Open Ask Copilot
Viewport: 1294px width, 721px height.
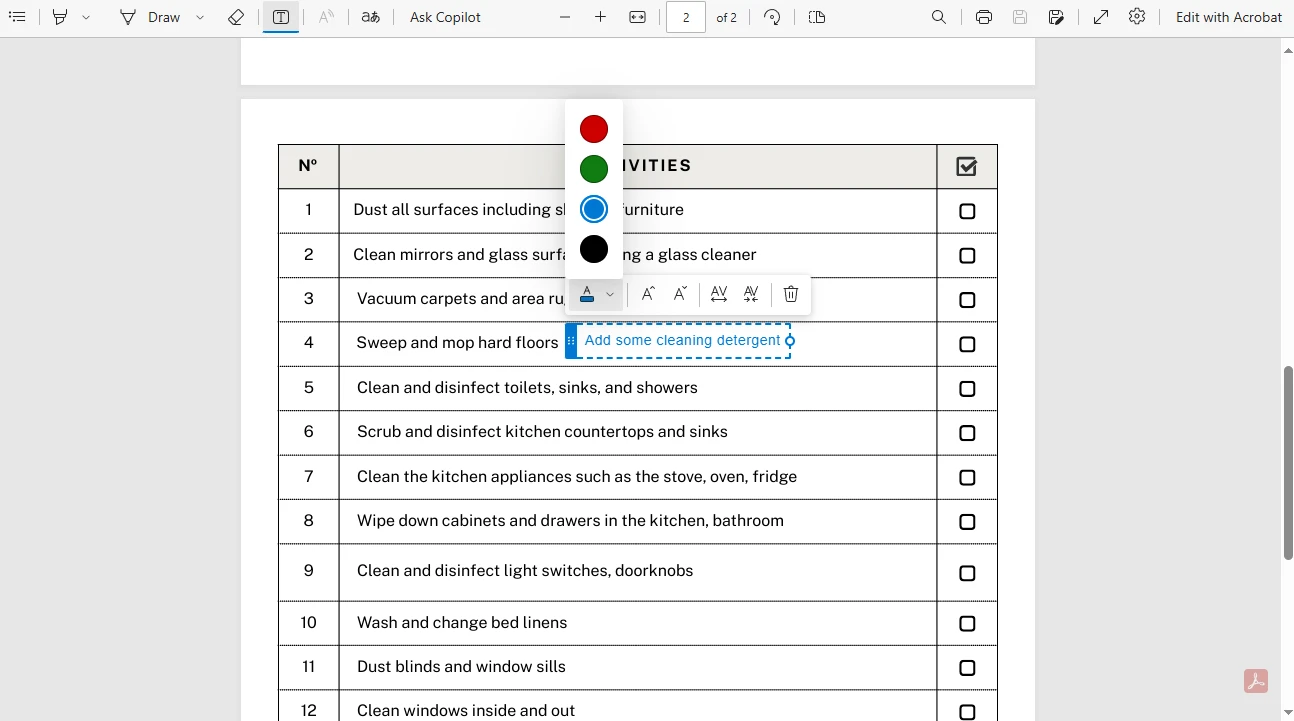445,17
